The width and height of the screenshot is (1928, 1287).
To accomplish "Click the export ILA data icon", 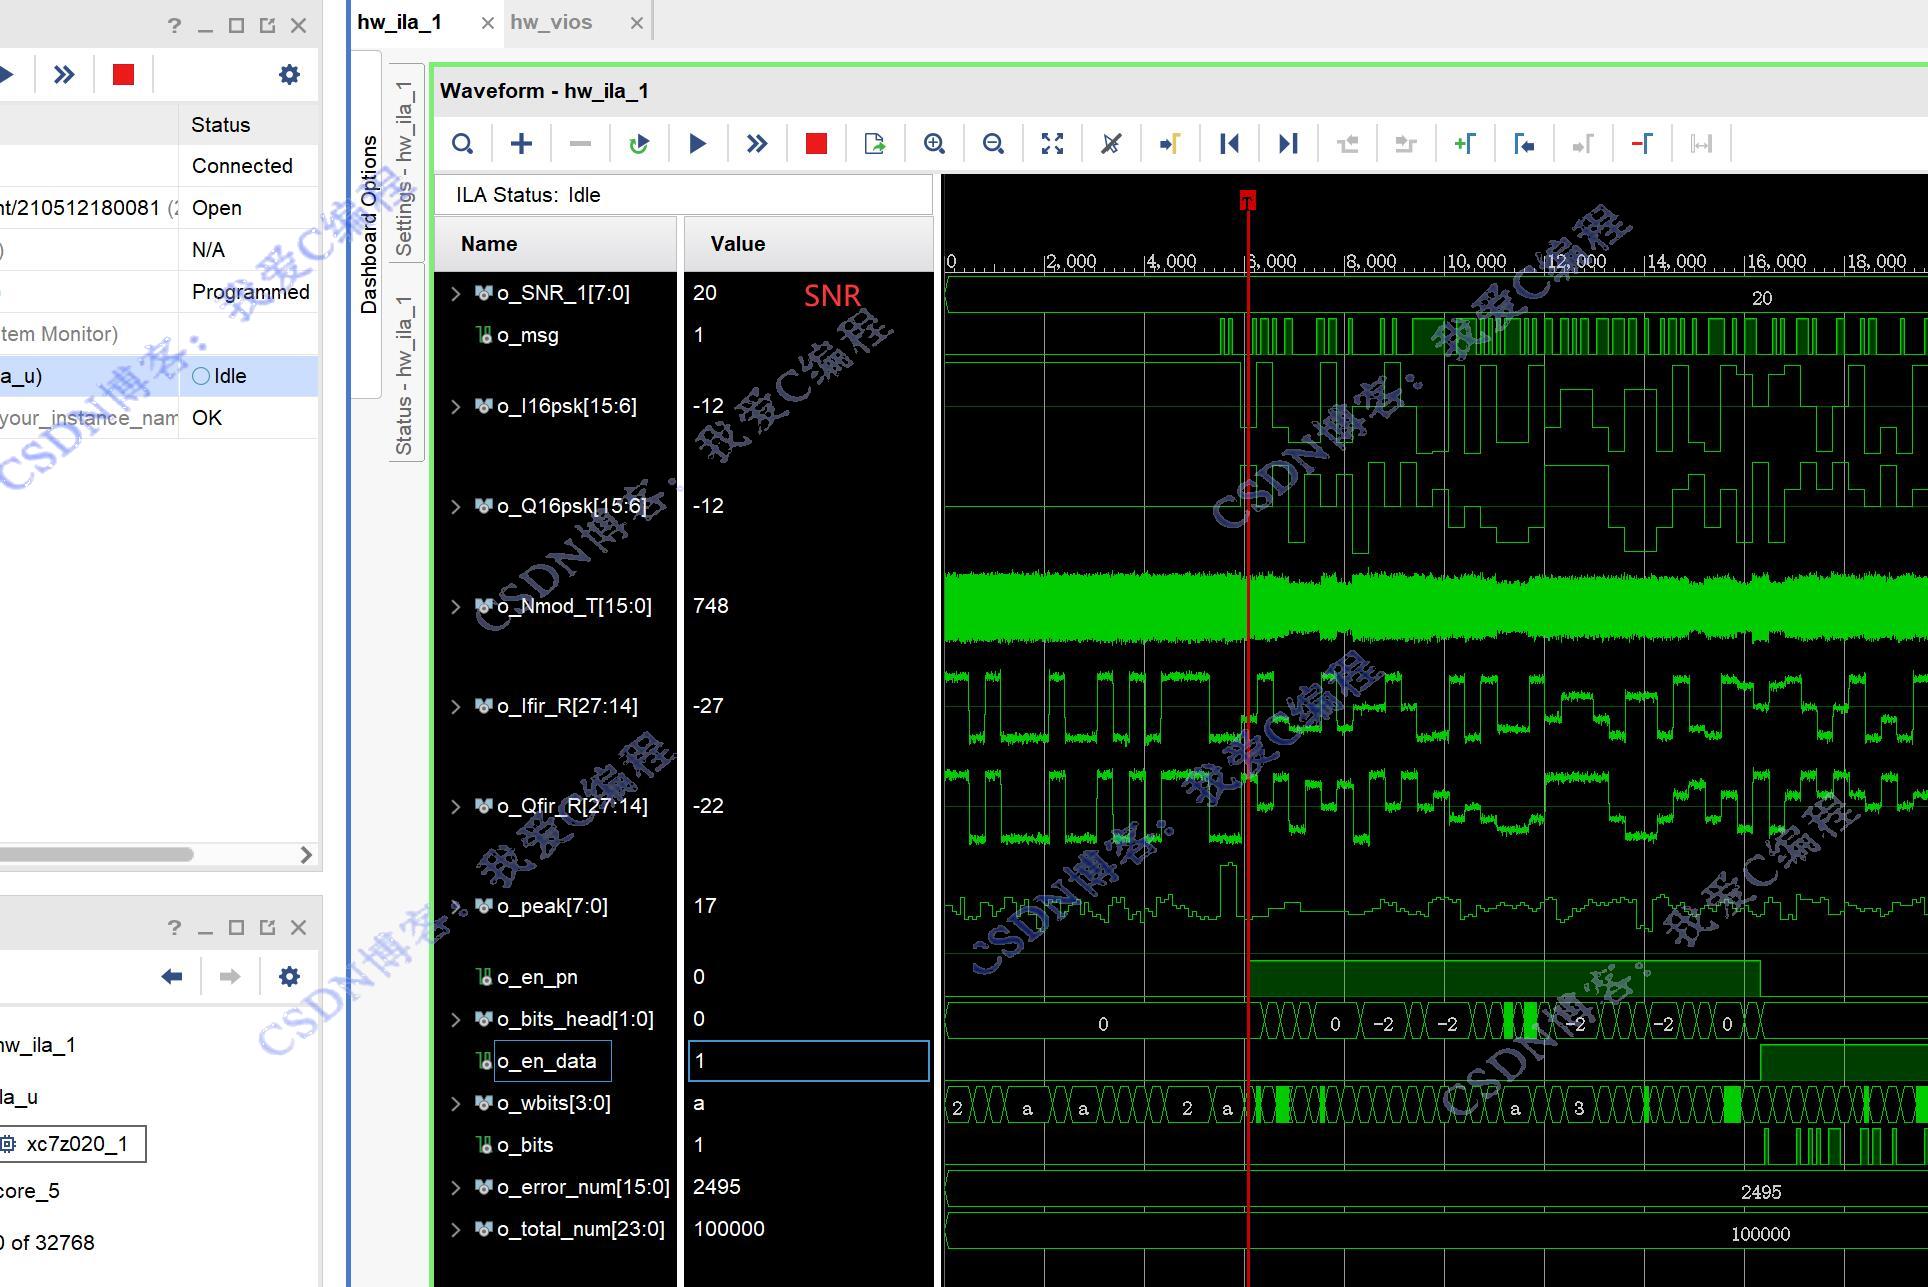I will 875,144.
